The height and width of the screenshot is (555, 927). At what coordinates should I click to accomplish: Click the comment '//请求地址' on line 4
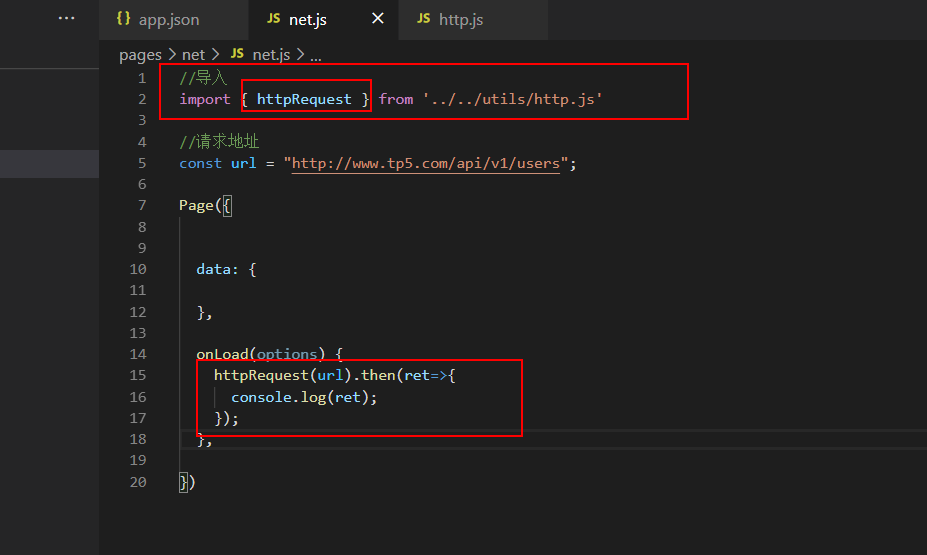click(x=219, y=141)
